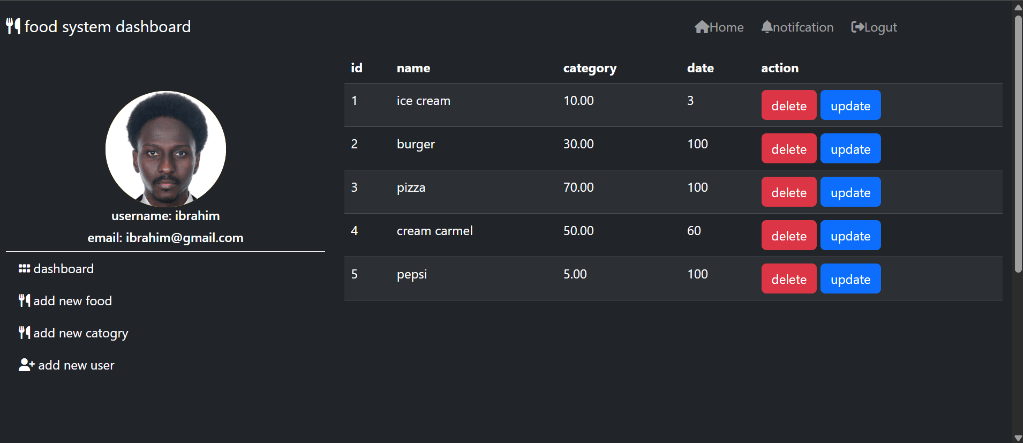Viewport: 1023px width, 443px height.
Task: Click utensils icon next to add new food
Action: pyautogui.click(x=25, y=301)
